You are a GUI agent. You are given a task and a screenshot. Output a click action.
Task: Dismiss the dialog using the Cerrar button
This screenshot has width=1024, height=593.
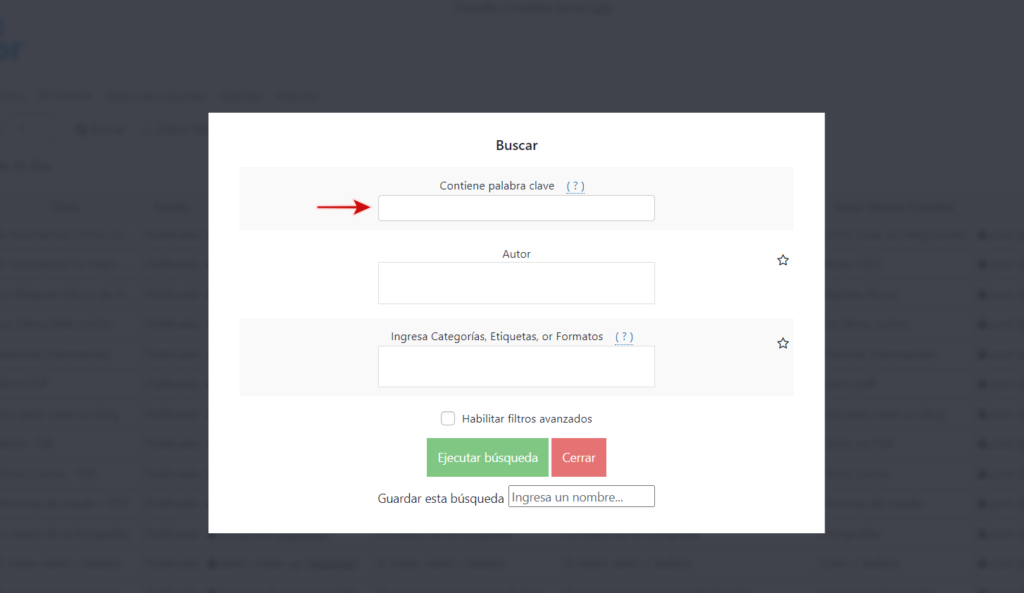point(578,457)
